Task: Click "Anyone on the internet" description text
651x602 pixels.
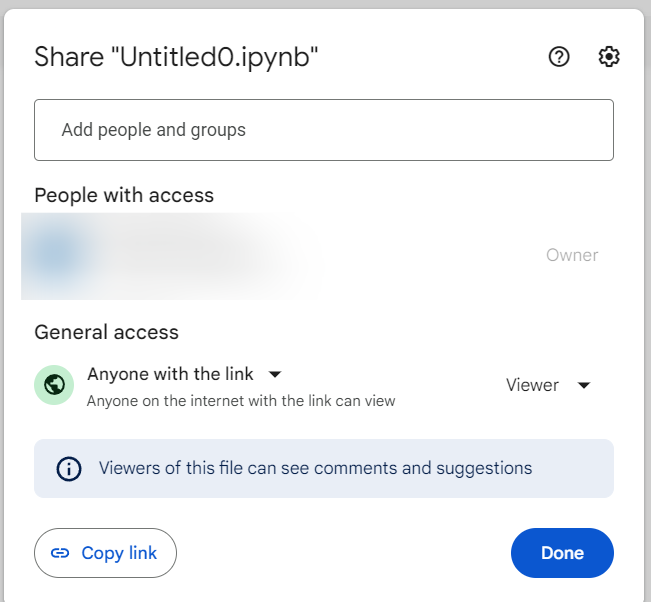Action: pyautogui.click(x=241, y=401)
